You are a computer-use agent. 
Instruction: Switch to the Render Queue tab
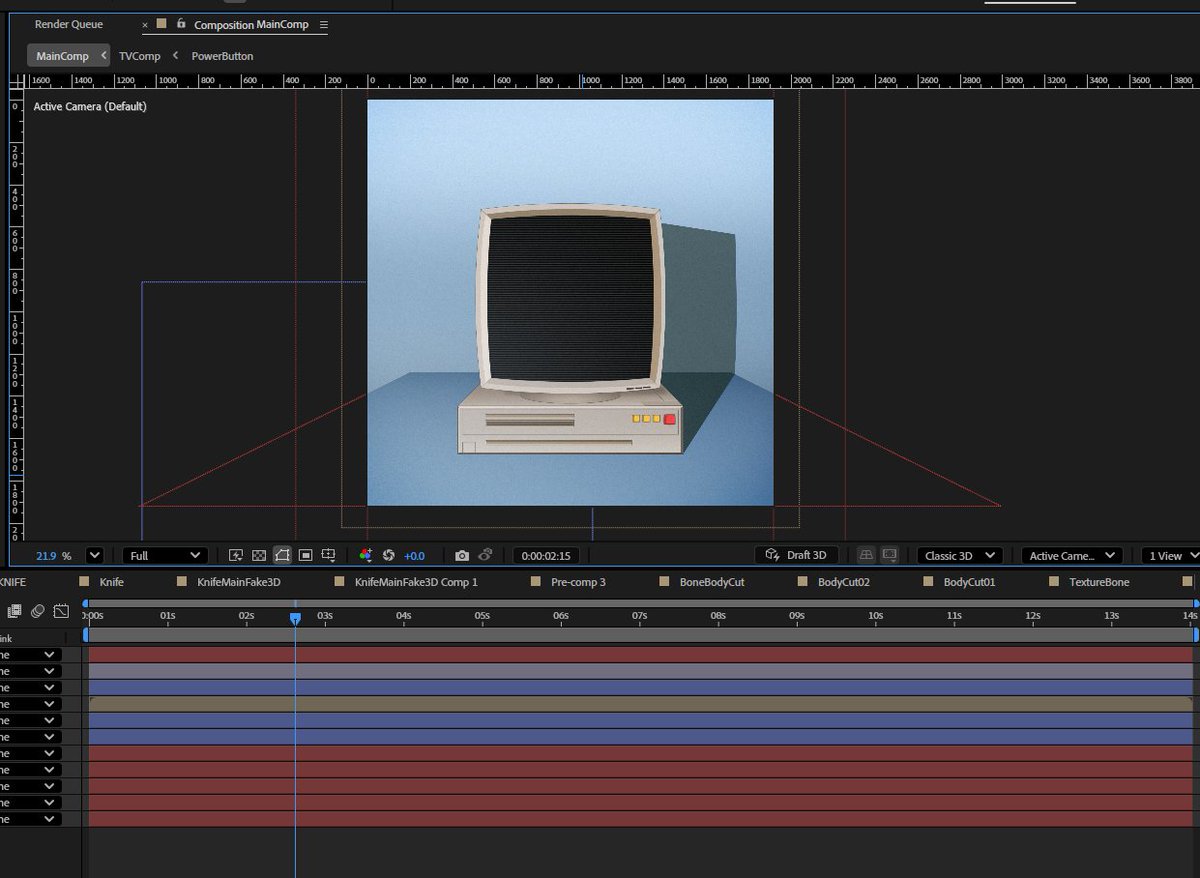click(x=69, y=24)
